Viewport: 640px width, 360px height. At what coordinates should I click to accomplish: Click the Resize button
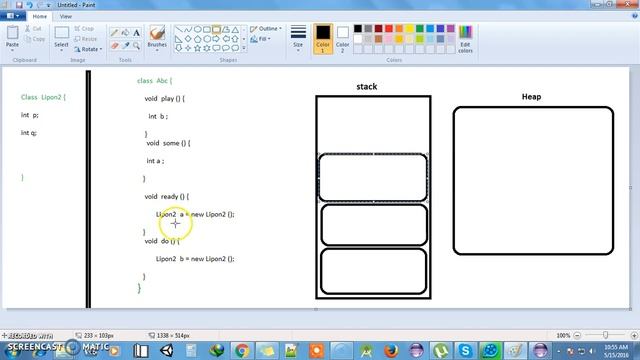pos(86,39)
